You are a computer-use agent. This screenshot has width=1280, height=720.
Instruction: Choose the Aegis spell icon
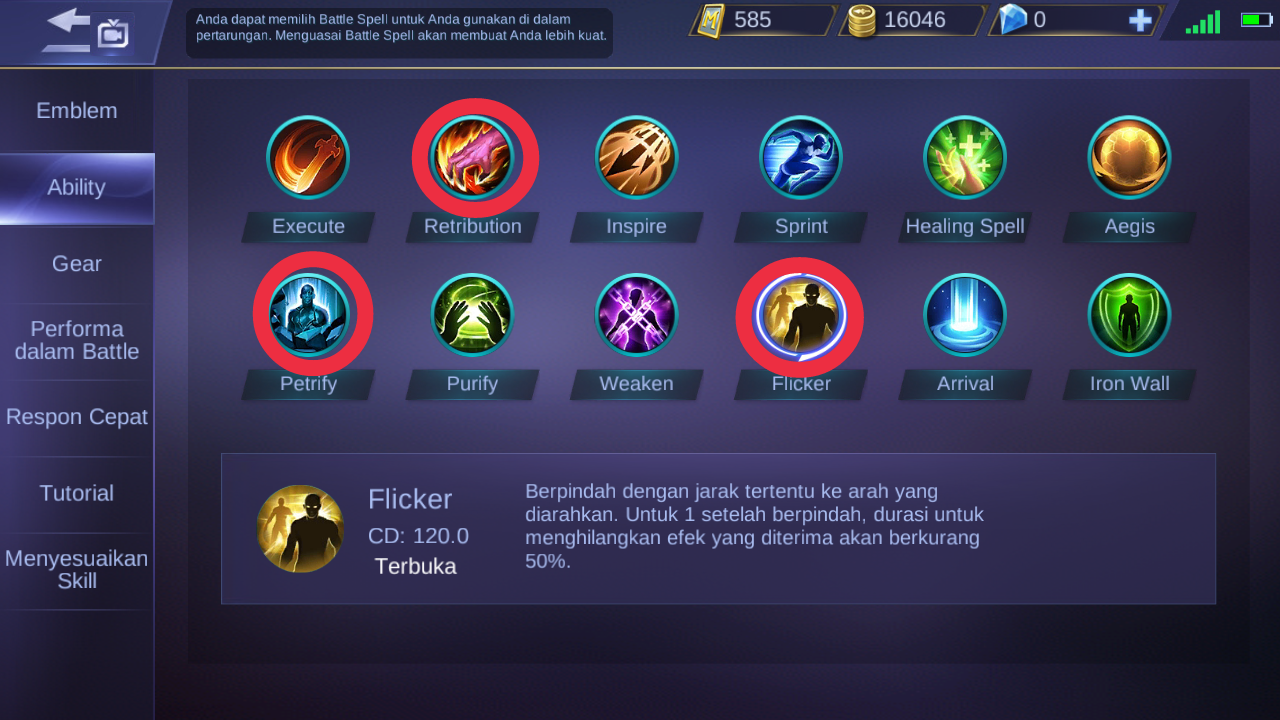point(1129,158)
